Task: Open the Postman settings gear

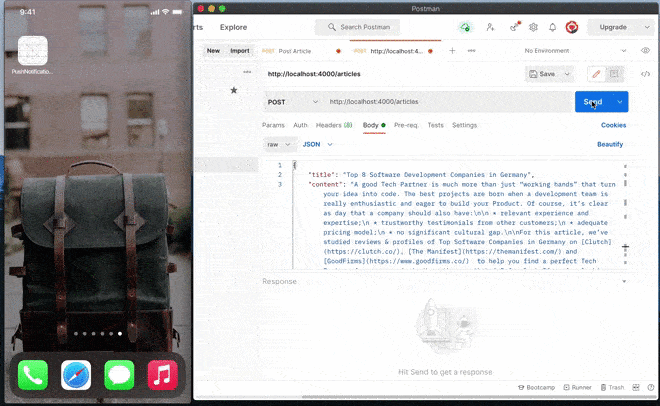Action: pyautogui.click(x=533, y=27)
